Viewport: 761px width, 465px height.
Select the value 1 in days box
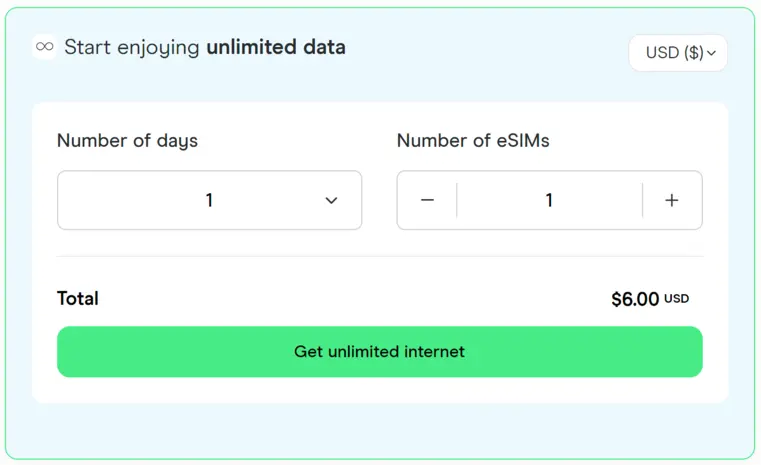(209, 200)
